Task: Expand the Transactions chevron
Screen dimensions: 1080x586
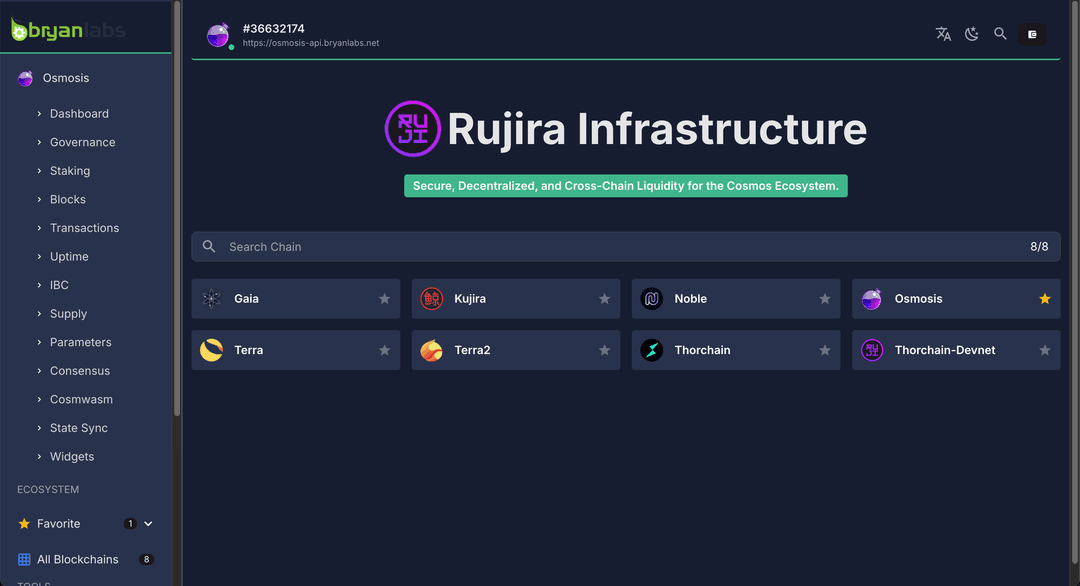Action: click(39, 228)
